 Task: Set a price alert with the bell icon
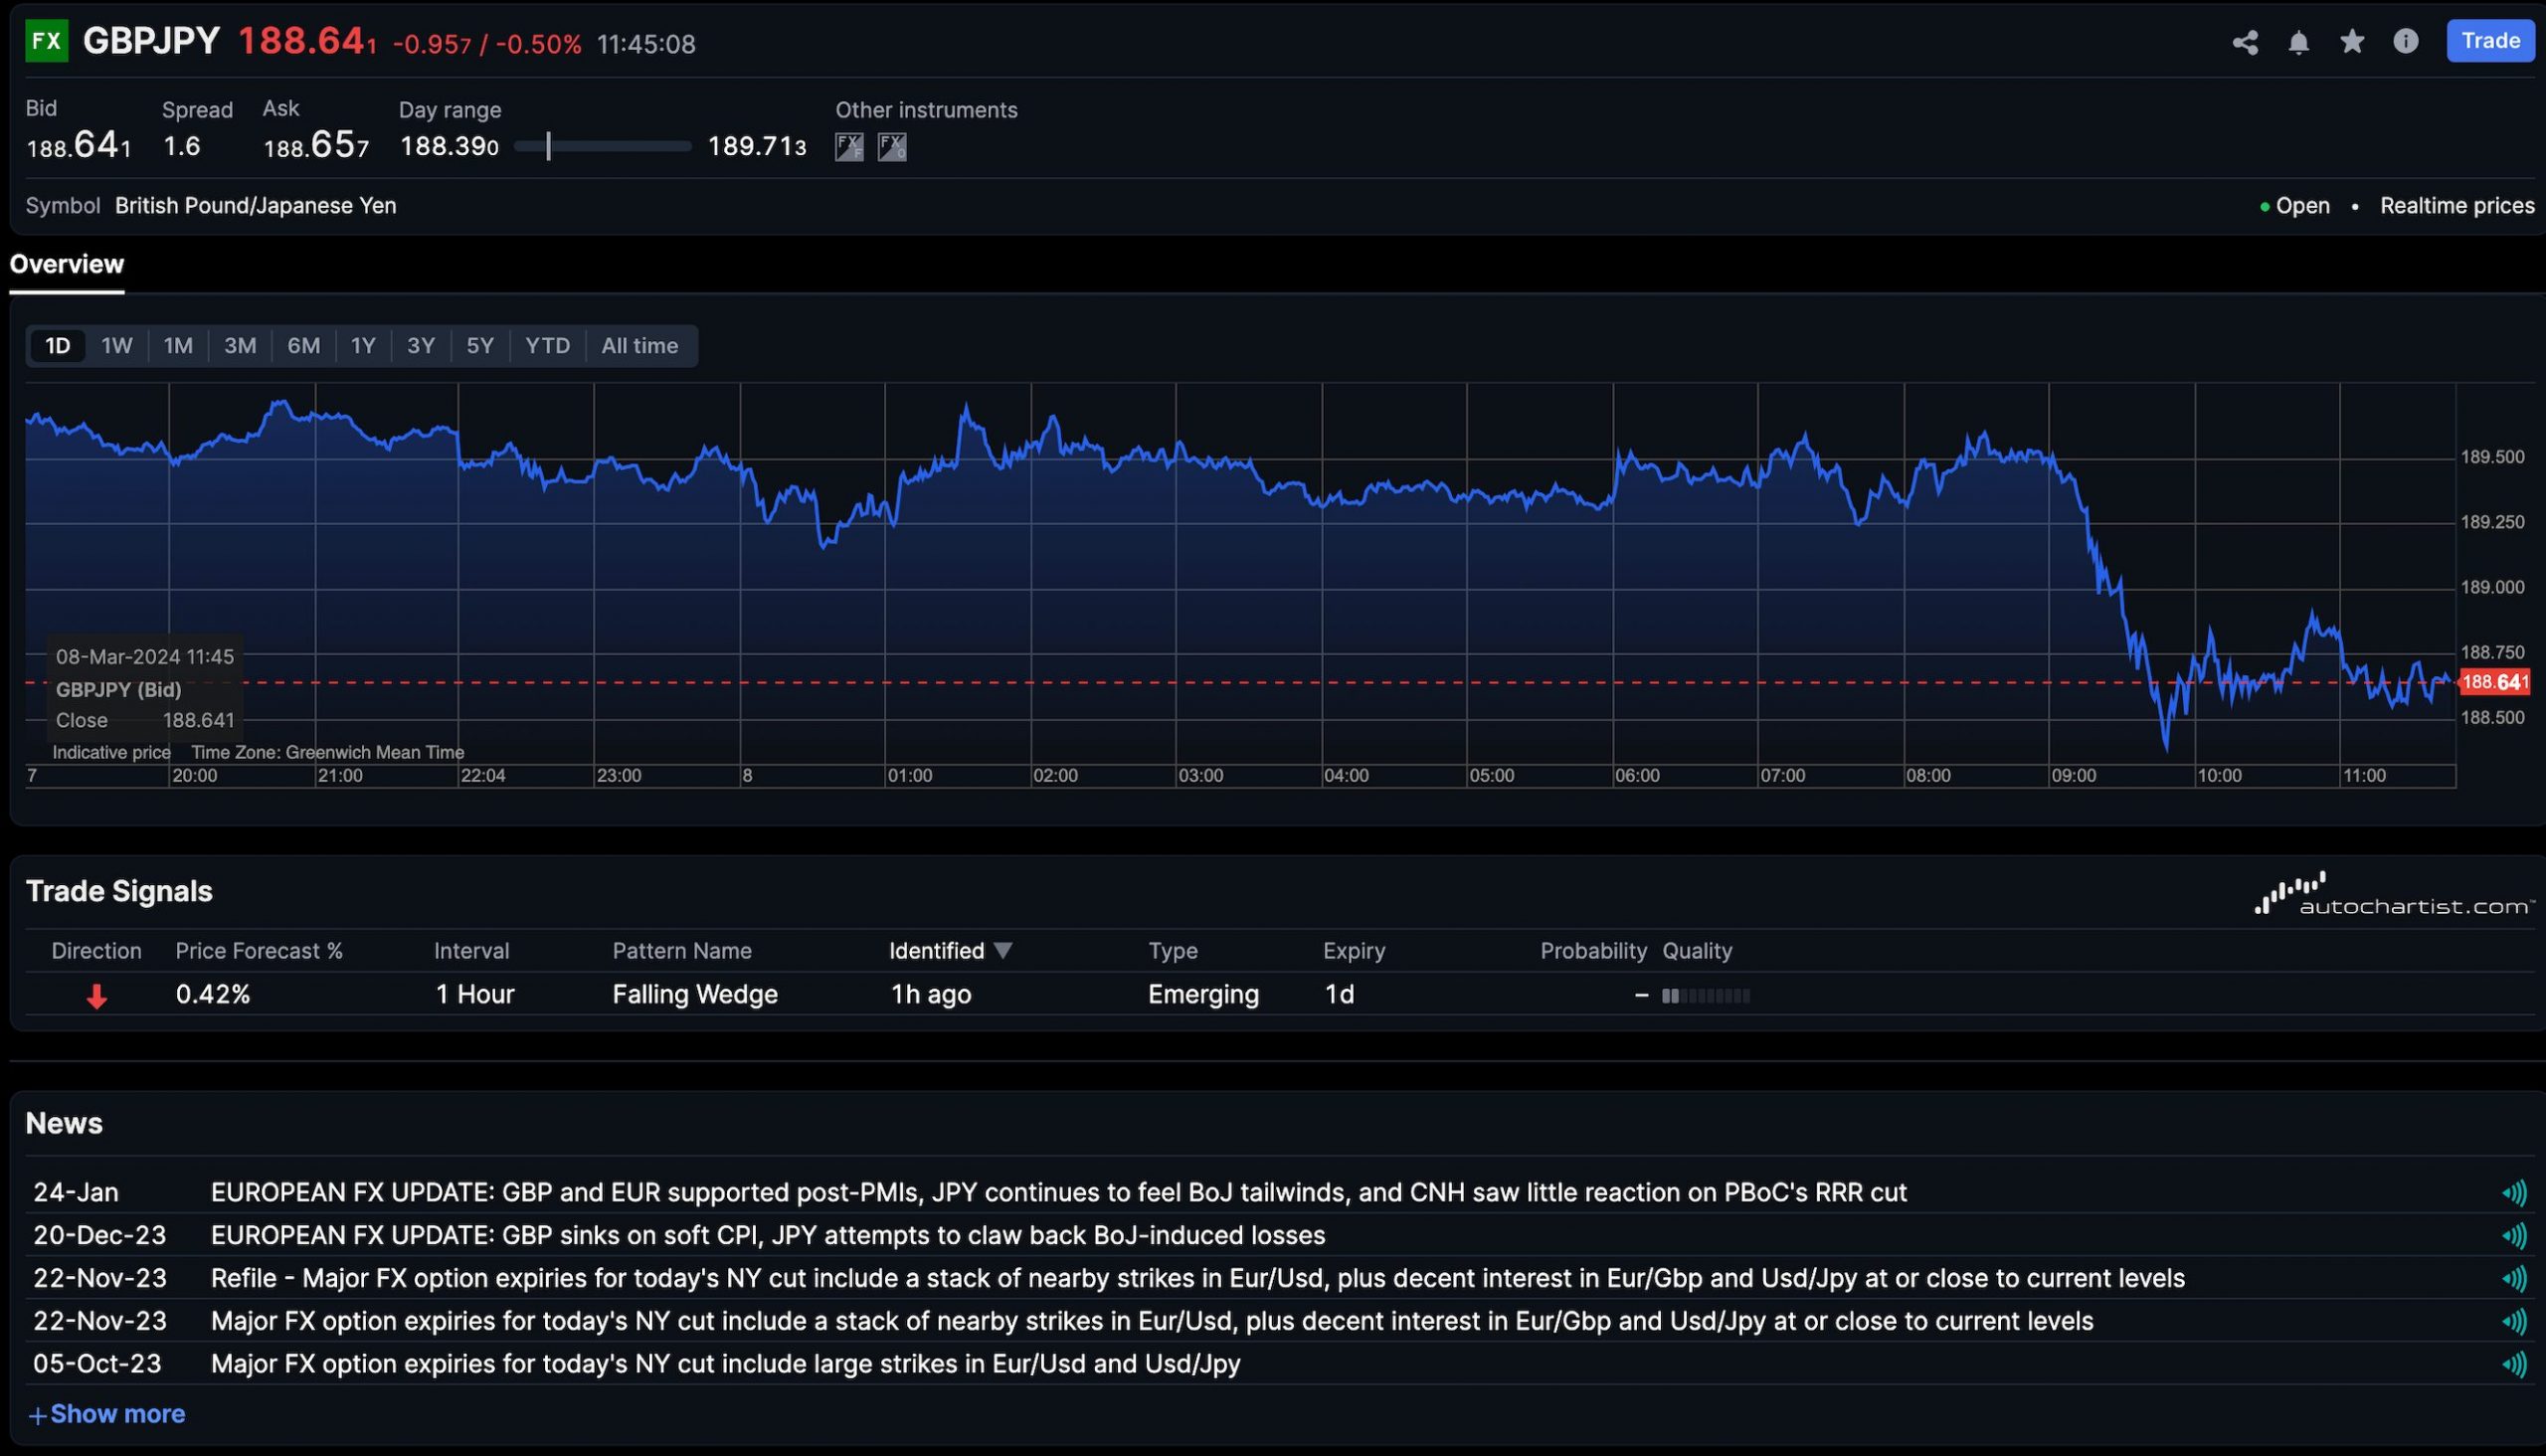tap(2299, 42)
